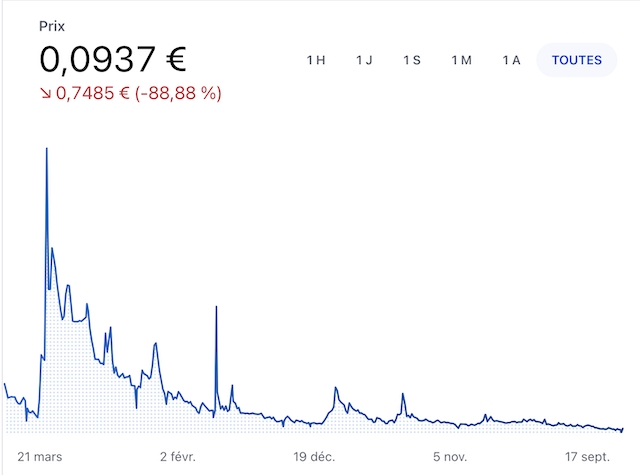The image size is (640, 475).
Task: Click the highest peak on the chart
Action: tap(47, 149)
